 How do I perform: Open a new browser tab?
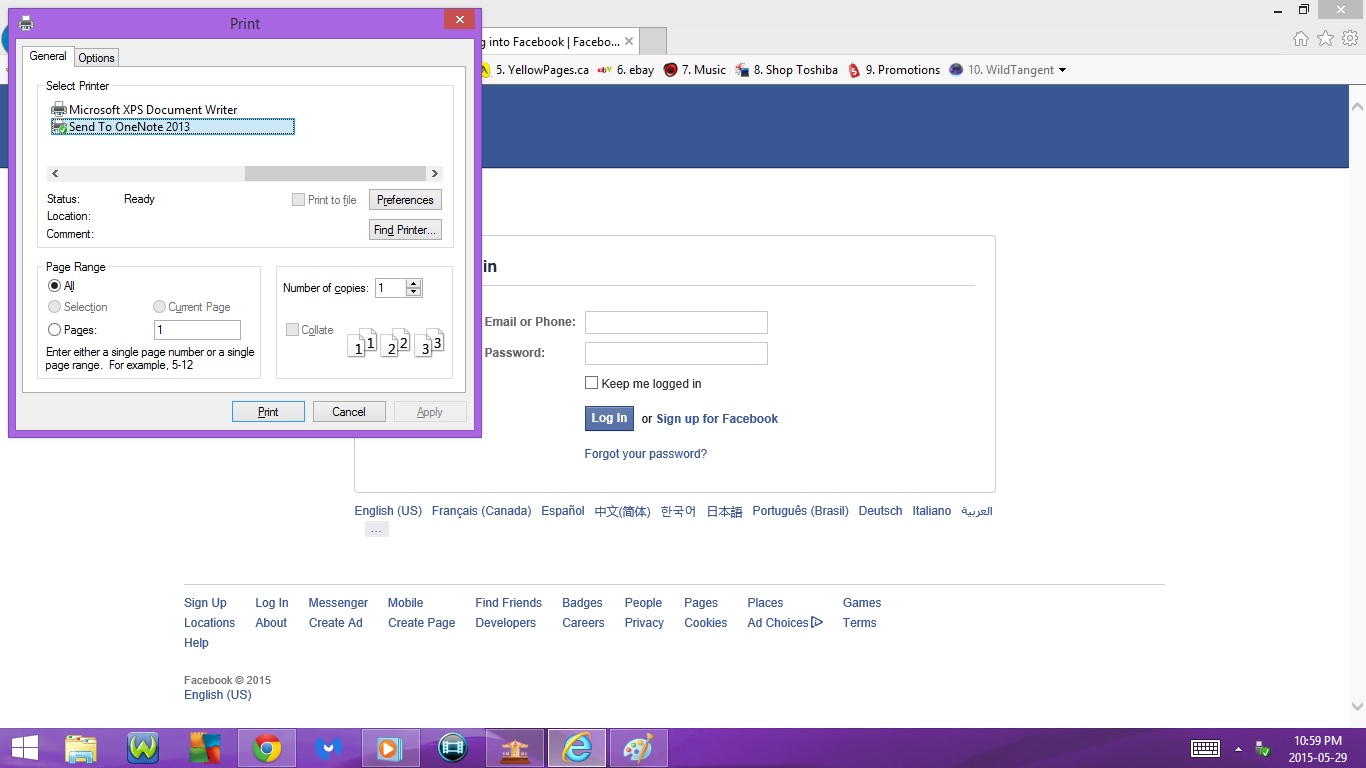pos(652,42)
